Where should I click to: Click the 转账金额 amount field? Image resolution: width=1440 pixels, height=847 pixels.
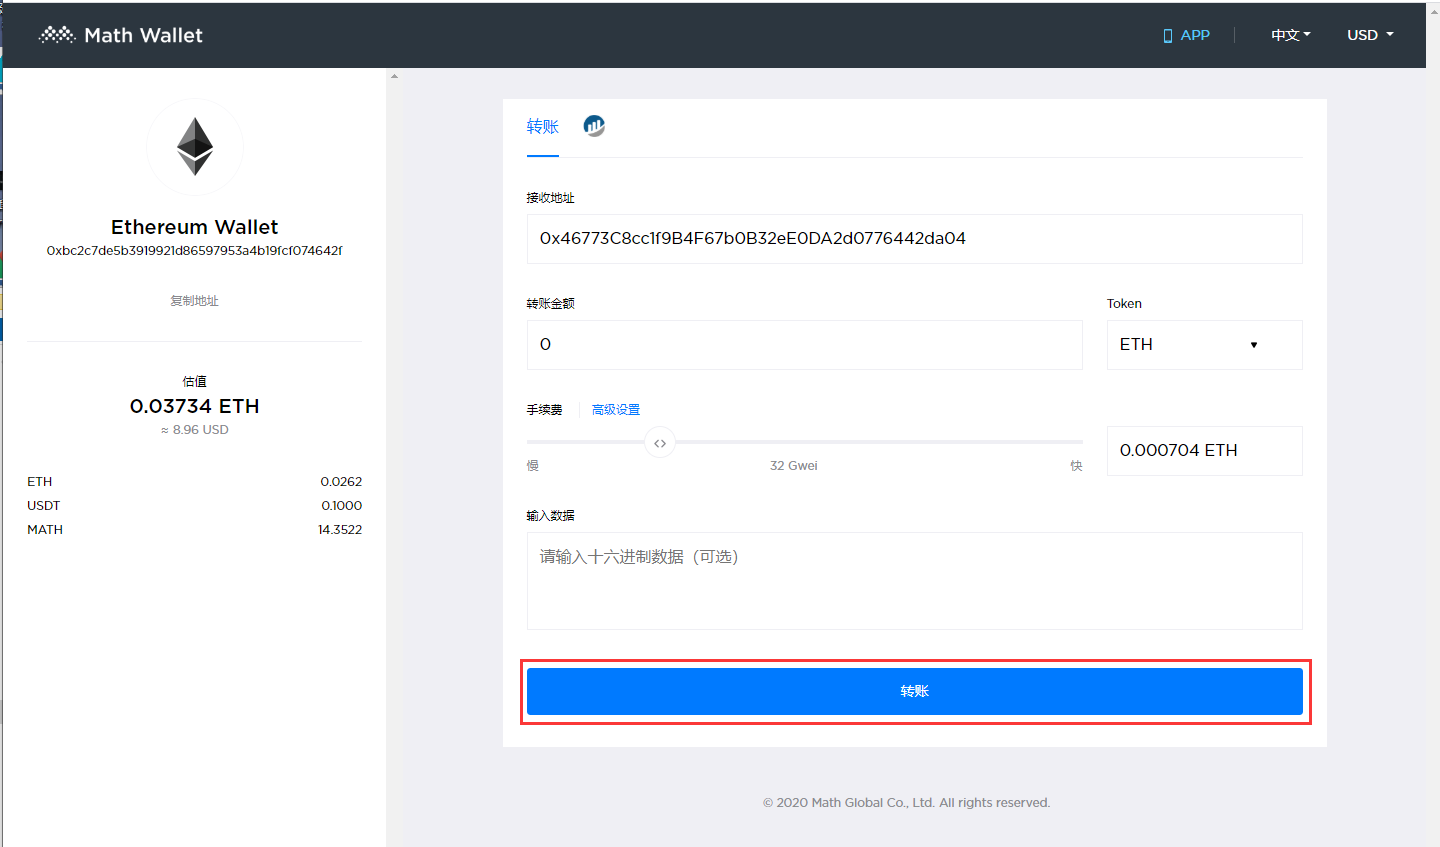pos(804,345)
